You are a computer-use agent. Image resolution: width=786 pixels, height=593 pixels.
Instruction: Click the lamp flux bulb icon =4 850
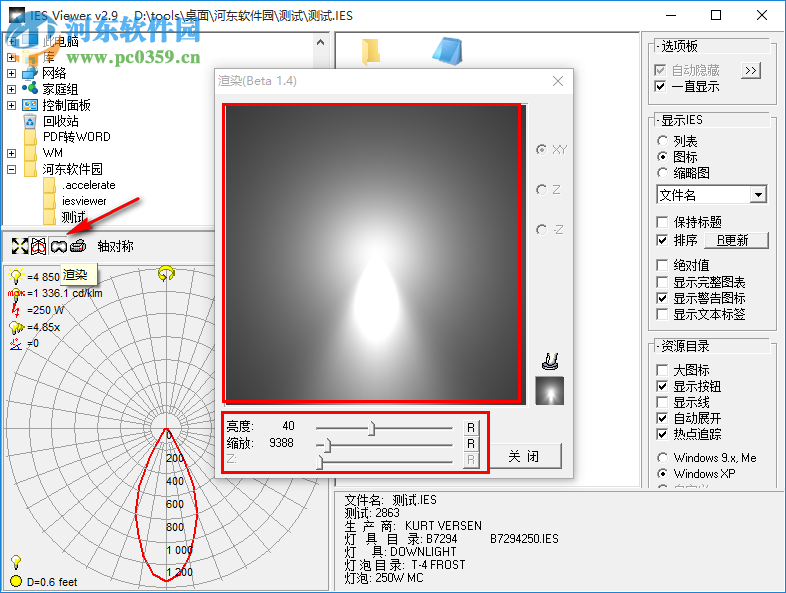[x=16, y=276]
